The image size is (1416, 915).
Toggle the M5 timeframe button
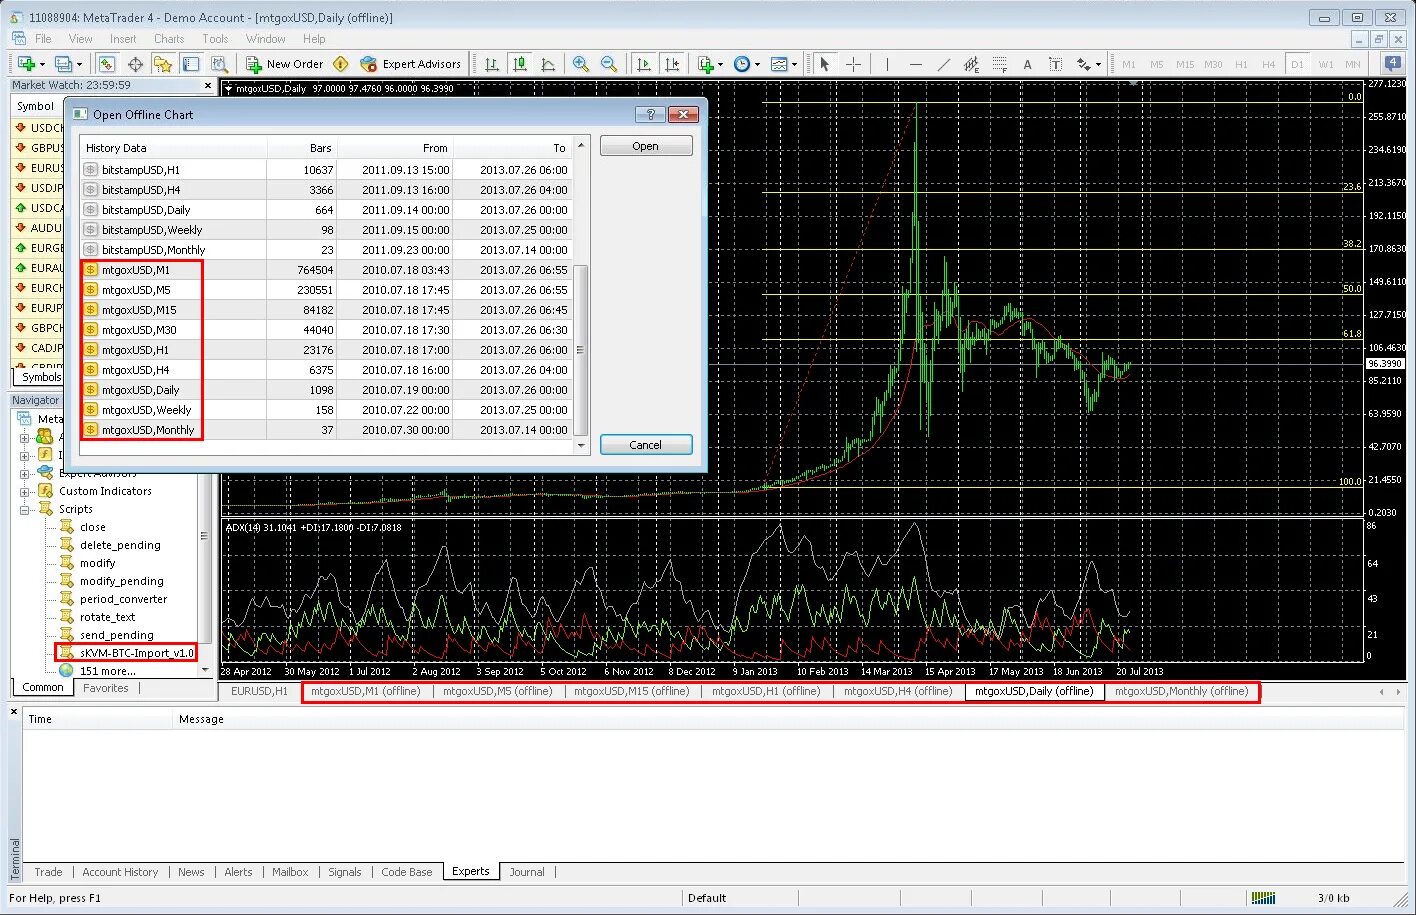pyautogui.click(x=1157, y=64)
